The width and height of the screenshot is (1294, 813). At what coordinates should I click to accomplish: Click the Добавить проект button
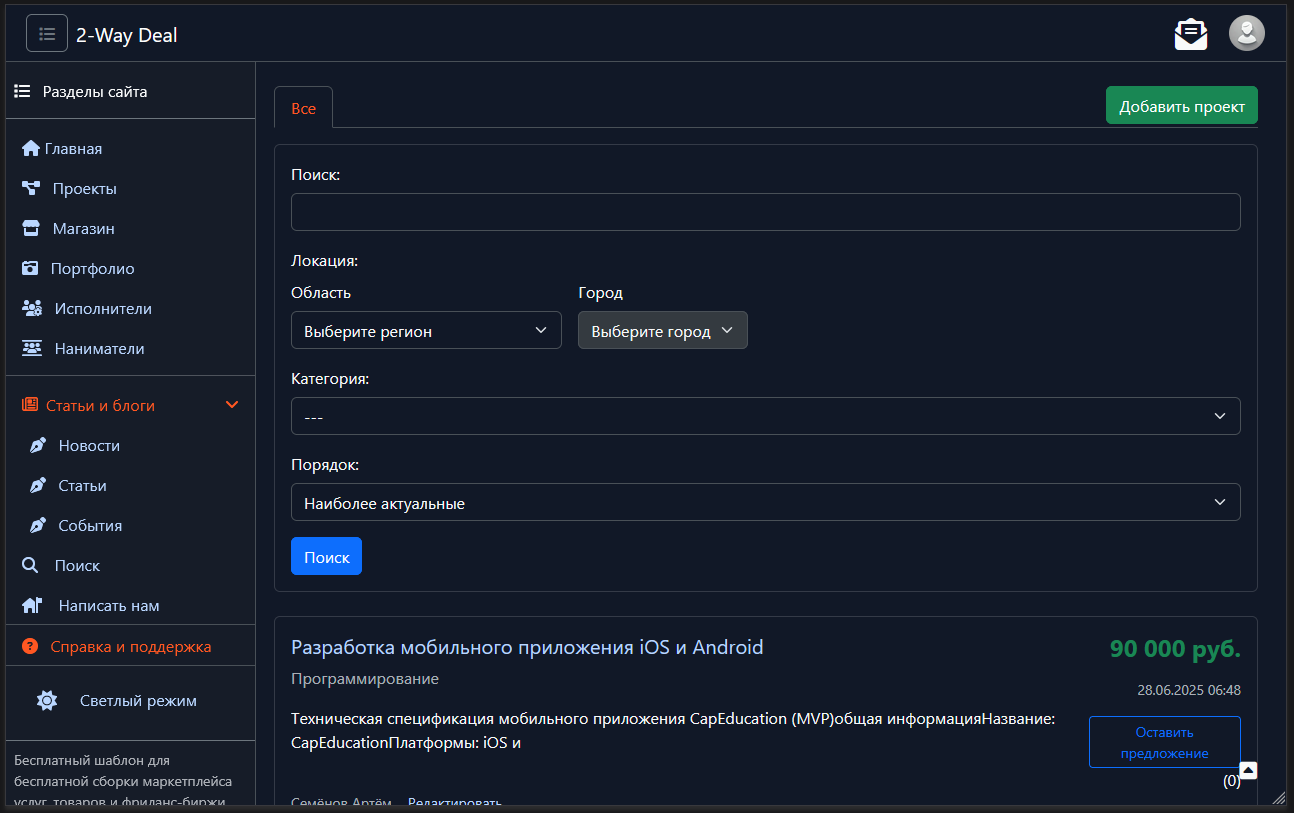tap(1181, 106)
